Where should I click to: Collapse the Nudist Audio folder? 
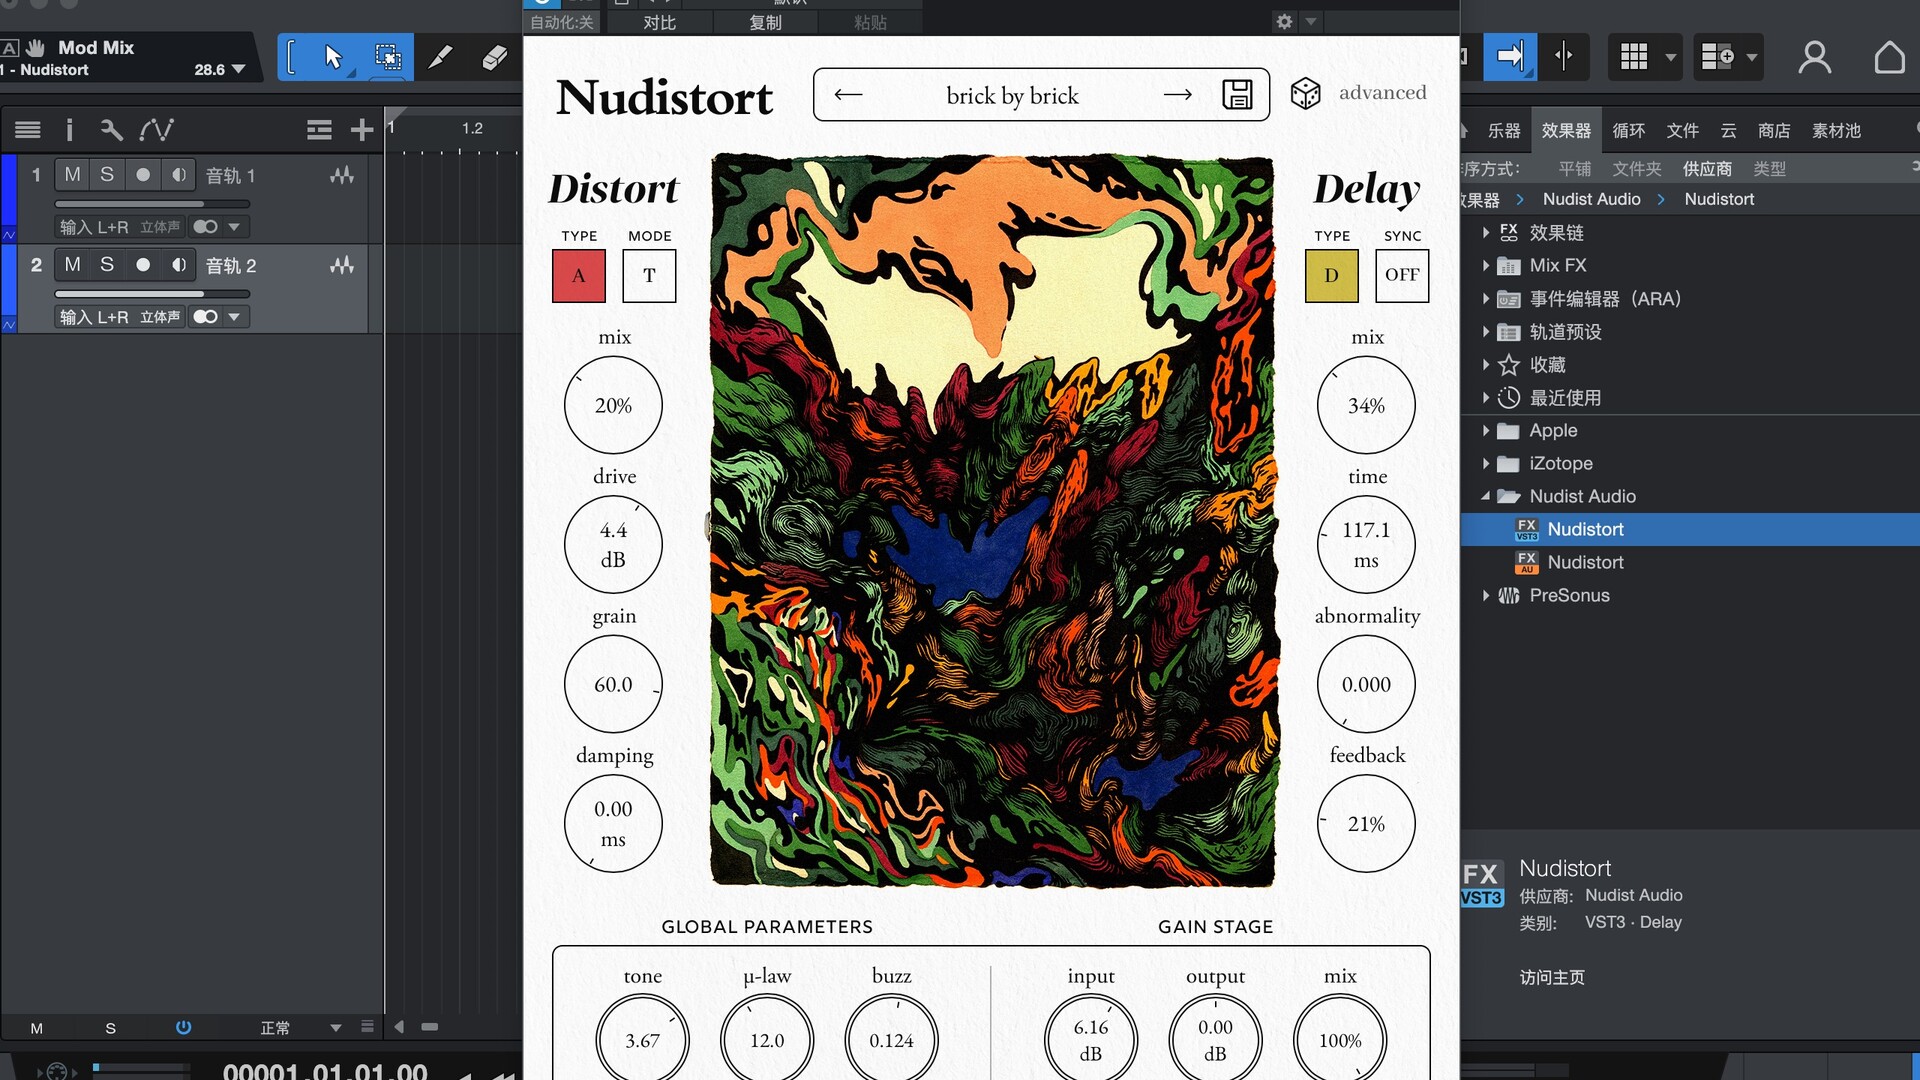(1486, 496)
